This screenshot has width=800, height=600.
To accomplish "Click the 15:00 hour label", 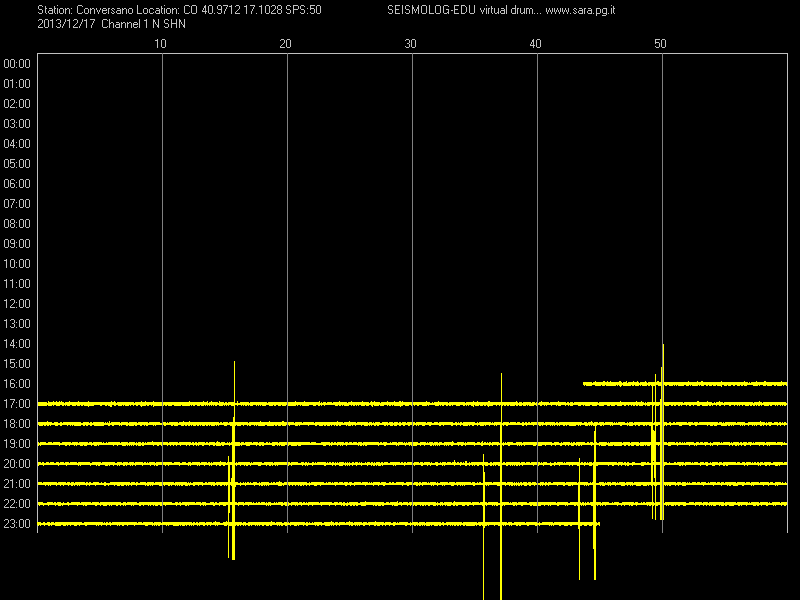I will tap(17, 364).
